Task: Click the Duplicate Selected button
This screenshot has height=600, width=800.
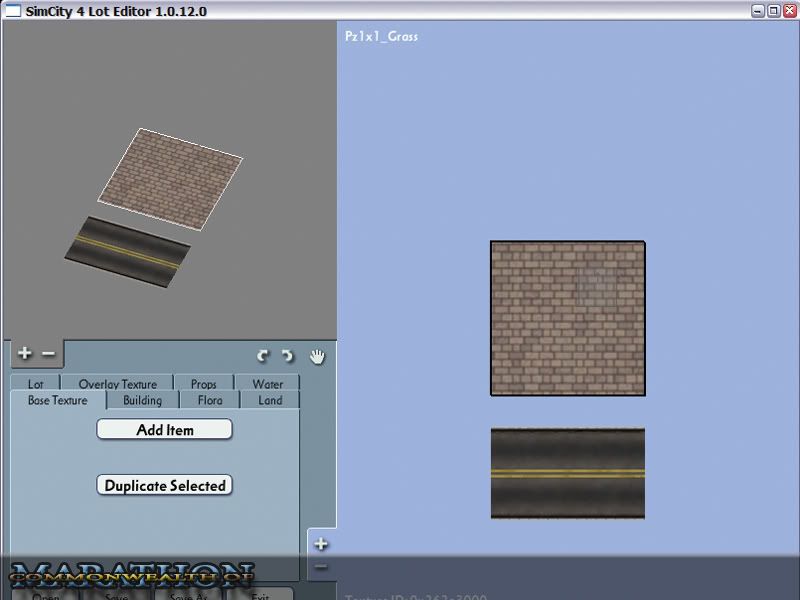Action: 164,485
